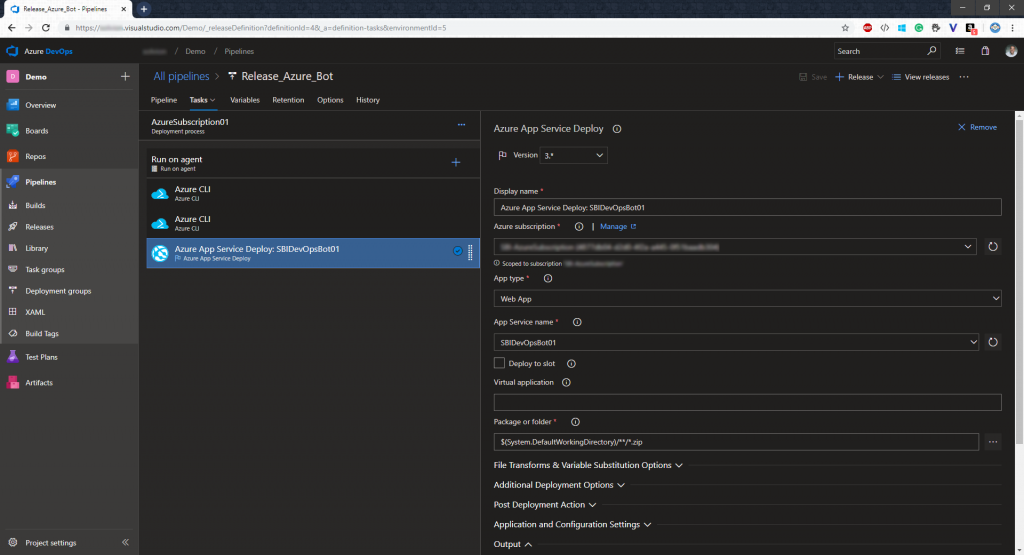Remove the Azure App Service Deploy task
Screen dimensions: 1024x555
click(x=977, y=127)
